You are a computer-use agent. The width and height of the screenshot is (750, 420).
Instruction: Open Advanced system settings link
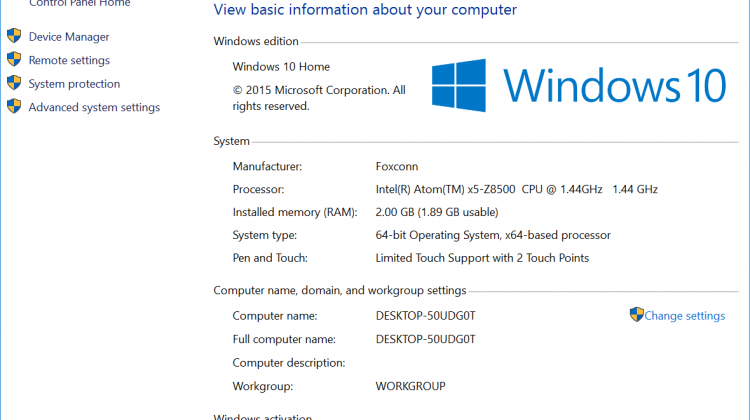pos(94,107)
